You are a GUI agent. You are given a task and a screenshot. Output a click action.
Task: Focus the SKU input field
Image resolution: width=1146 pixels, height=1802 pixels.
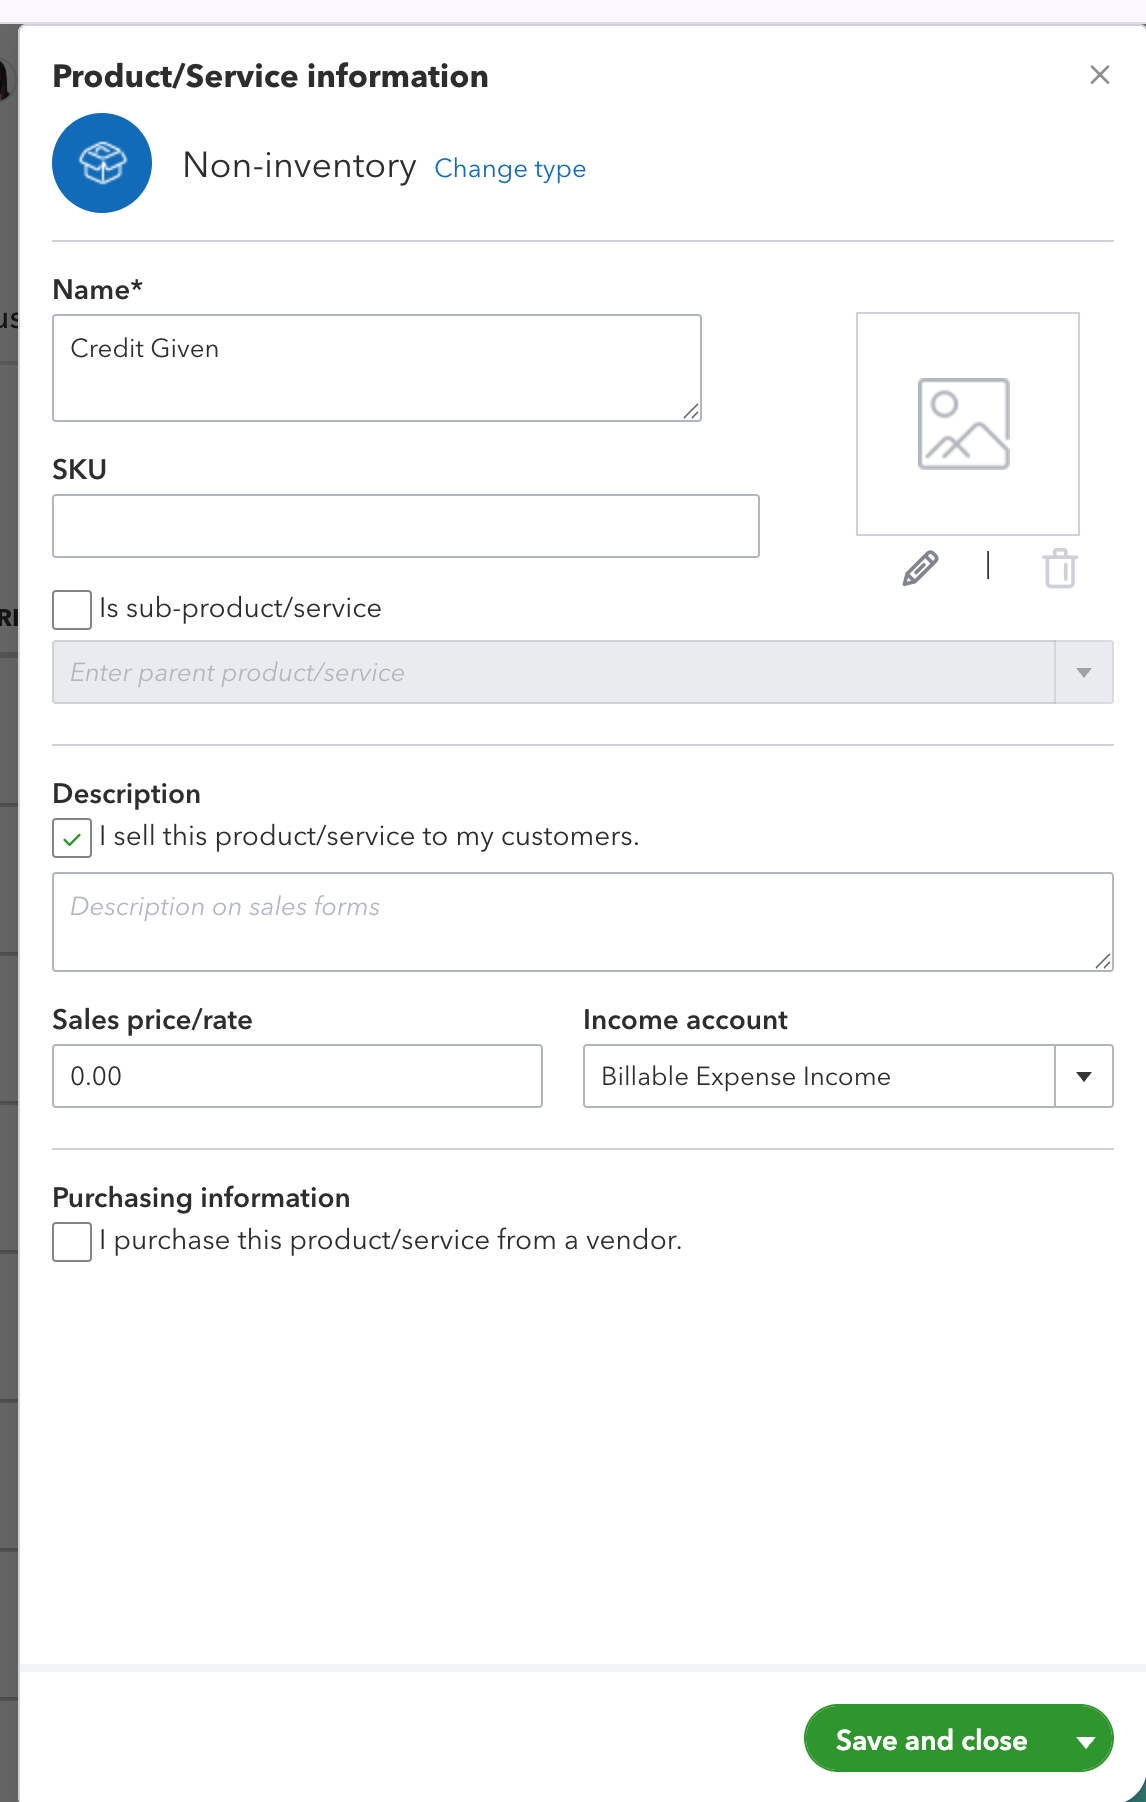coord(405,526)
